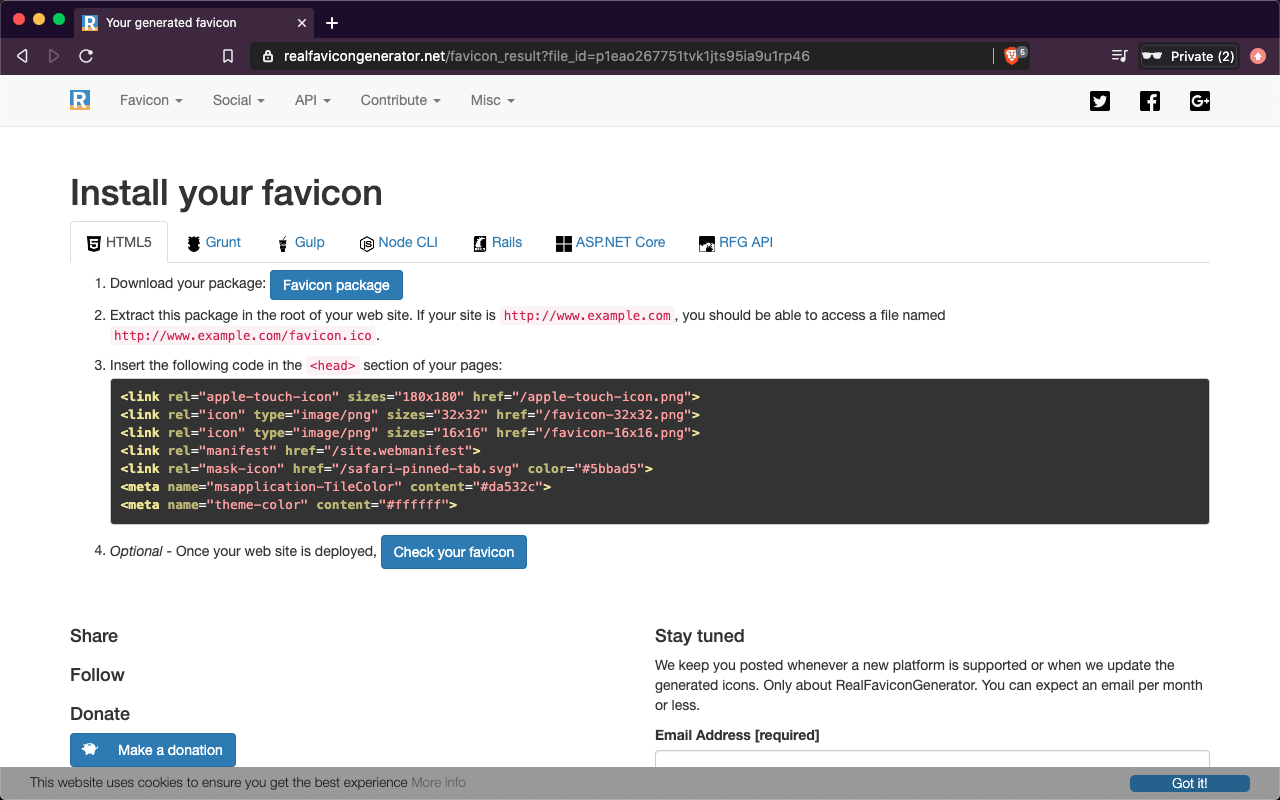Click the http://www.example.com code snippet

tap(587, 315)
